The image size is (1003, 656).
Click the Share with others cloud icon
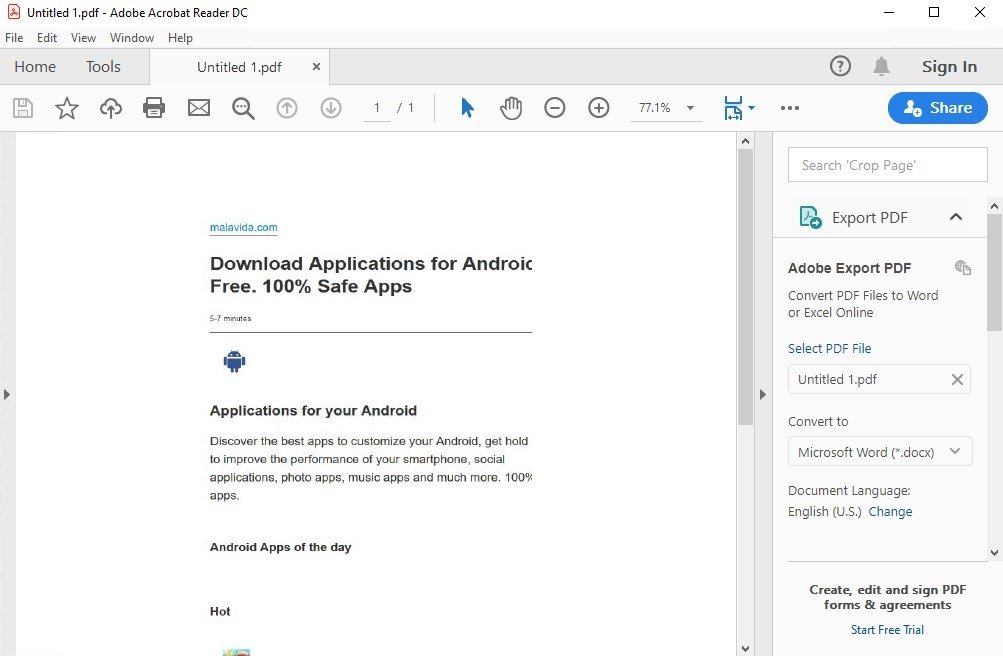pyautogui.click(x=110, y=107)
